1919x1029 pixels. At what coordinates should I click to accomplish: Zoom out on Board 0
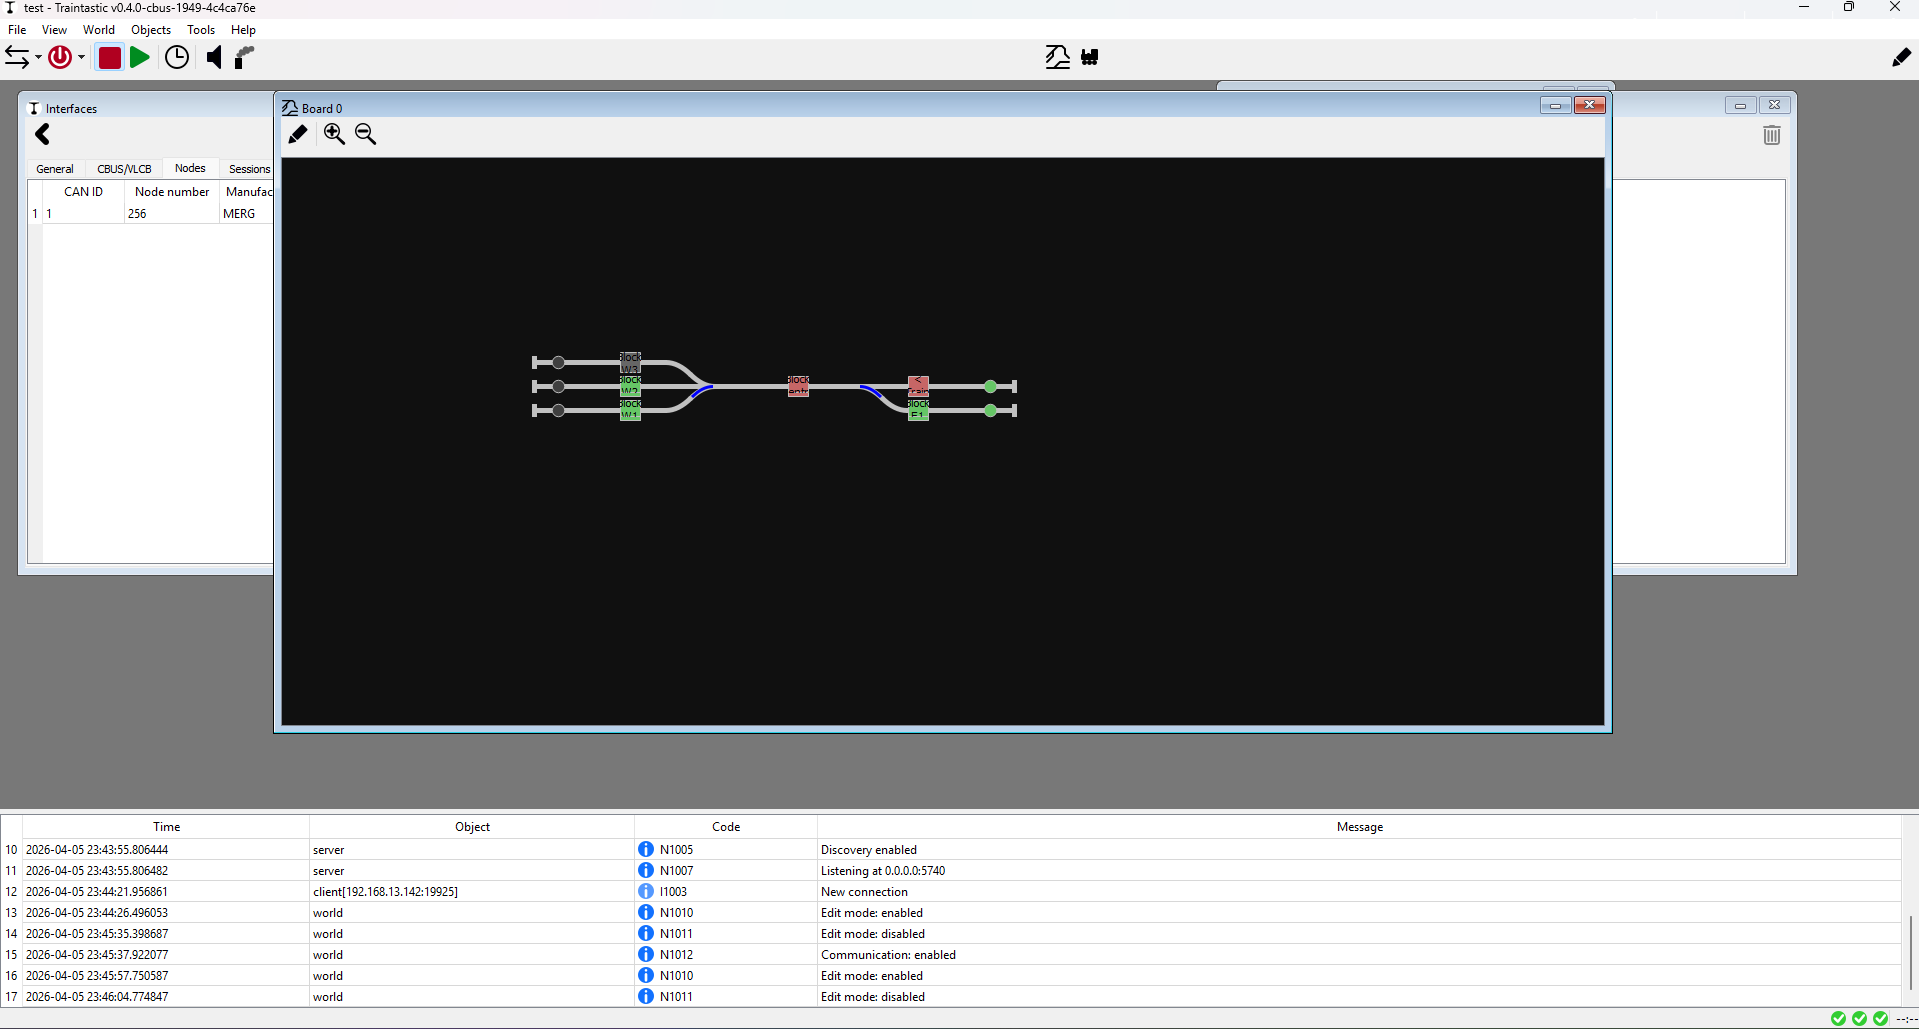pos(366,135)
